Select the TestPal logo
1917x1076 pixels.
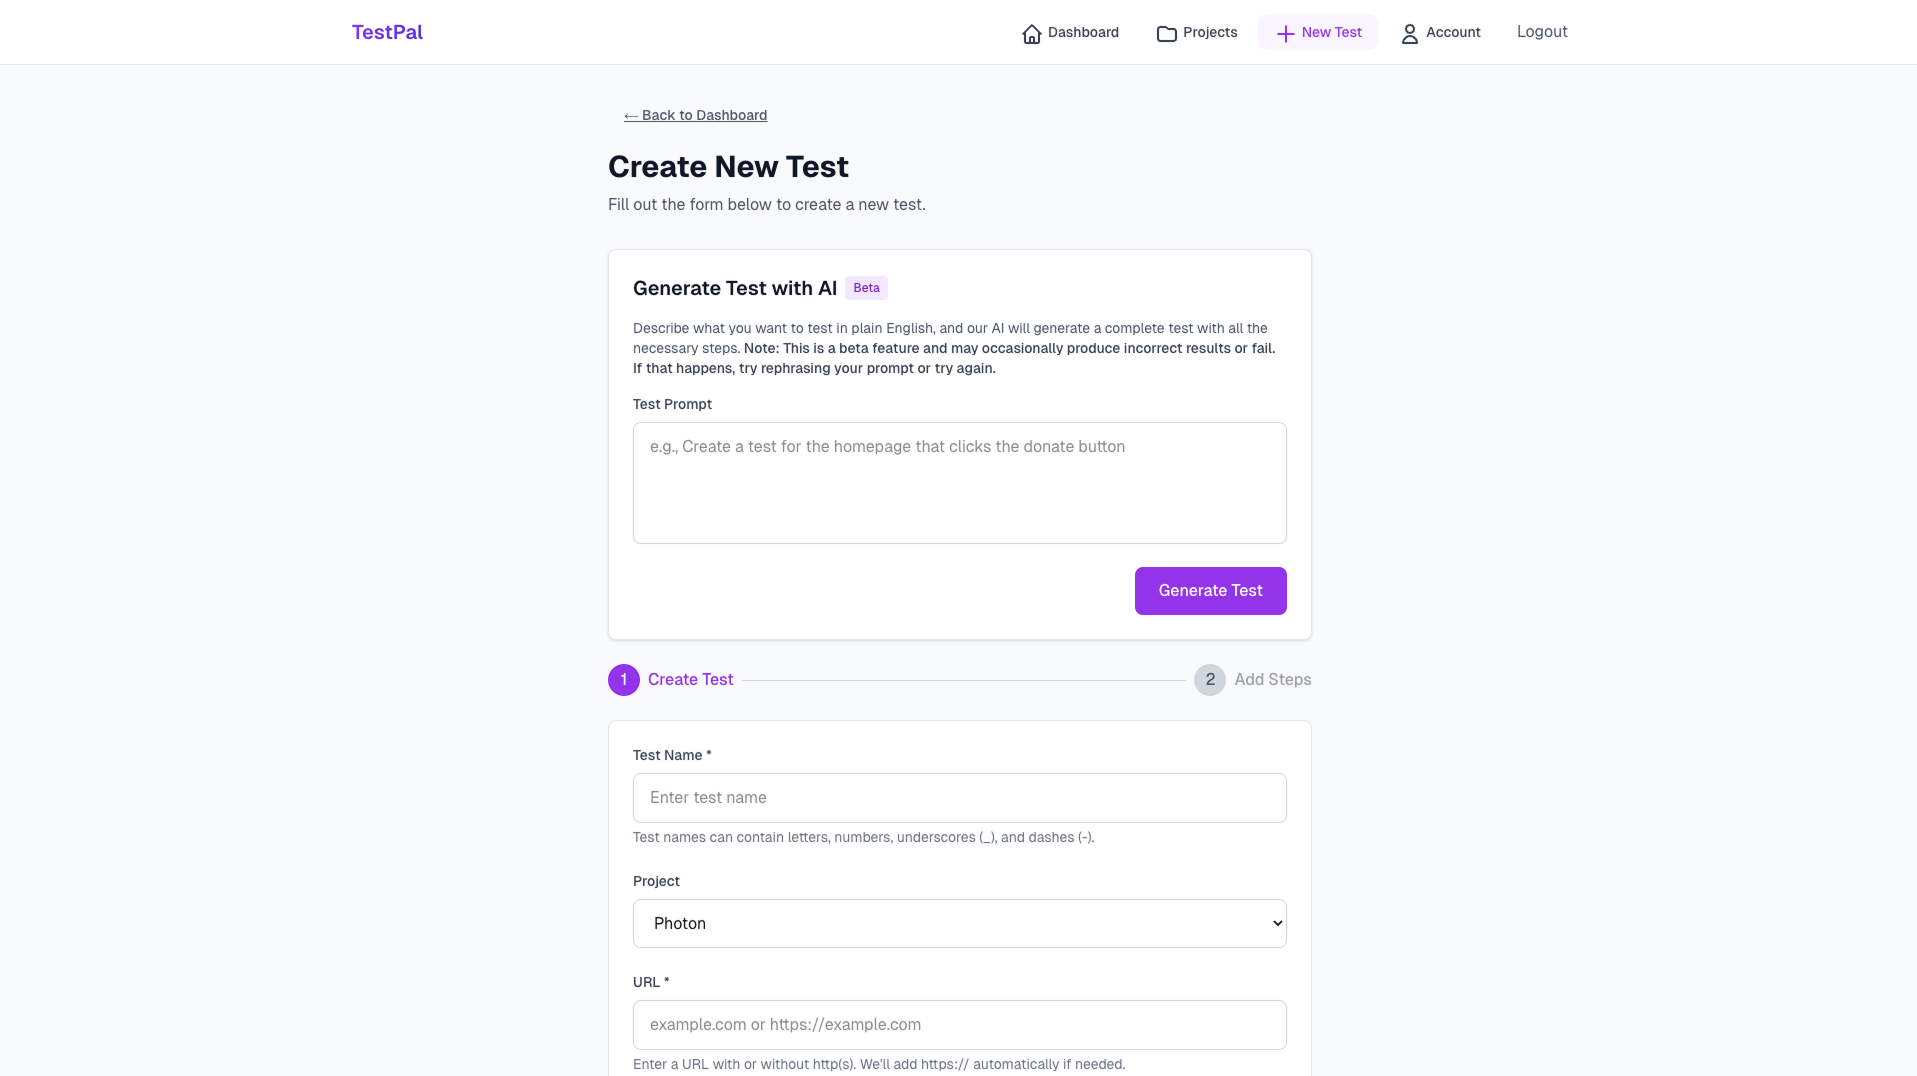387,32
